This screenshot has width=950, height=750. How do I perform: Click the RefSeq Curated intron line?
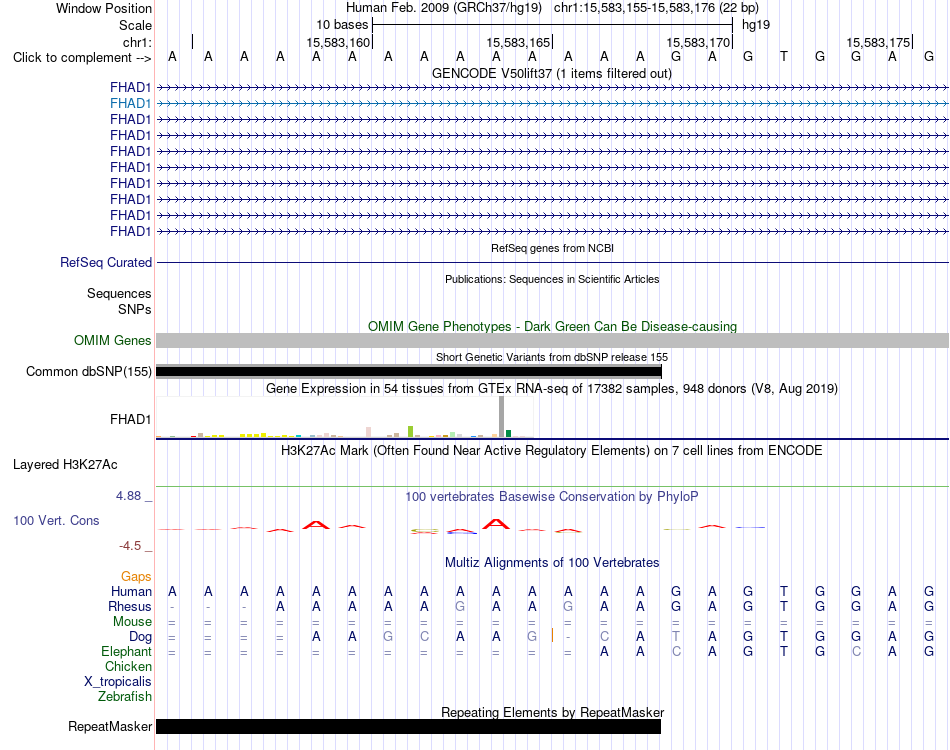[x=552, y=262]
